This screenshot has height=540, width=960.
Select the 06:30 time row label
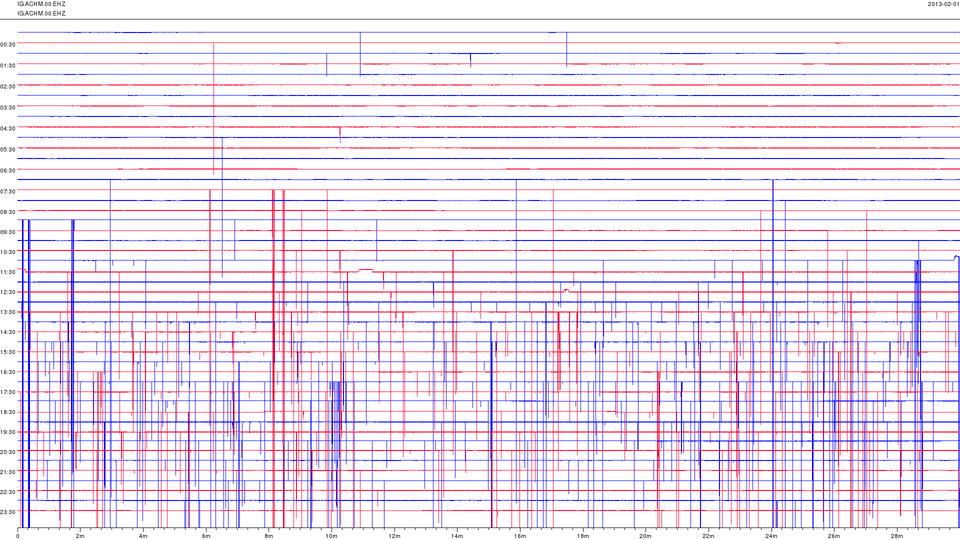(x=8, y=170)
